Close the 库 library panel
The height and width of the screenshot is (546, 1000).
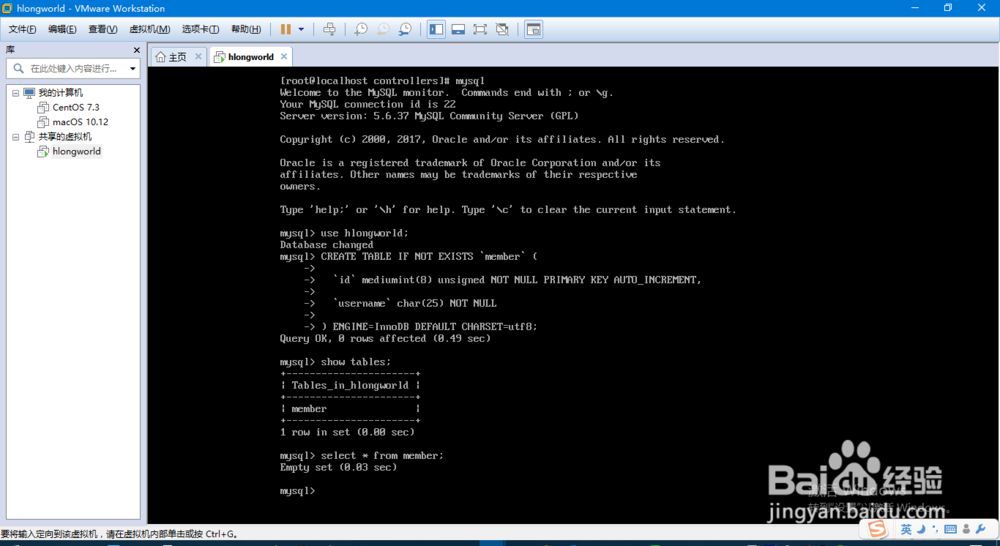coord(136,50)
